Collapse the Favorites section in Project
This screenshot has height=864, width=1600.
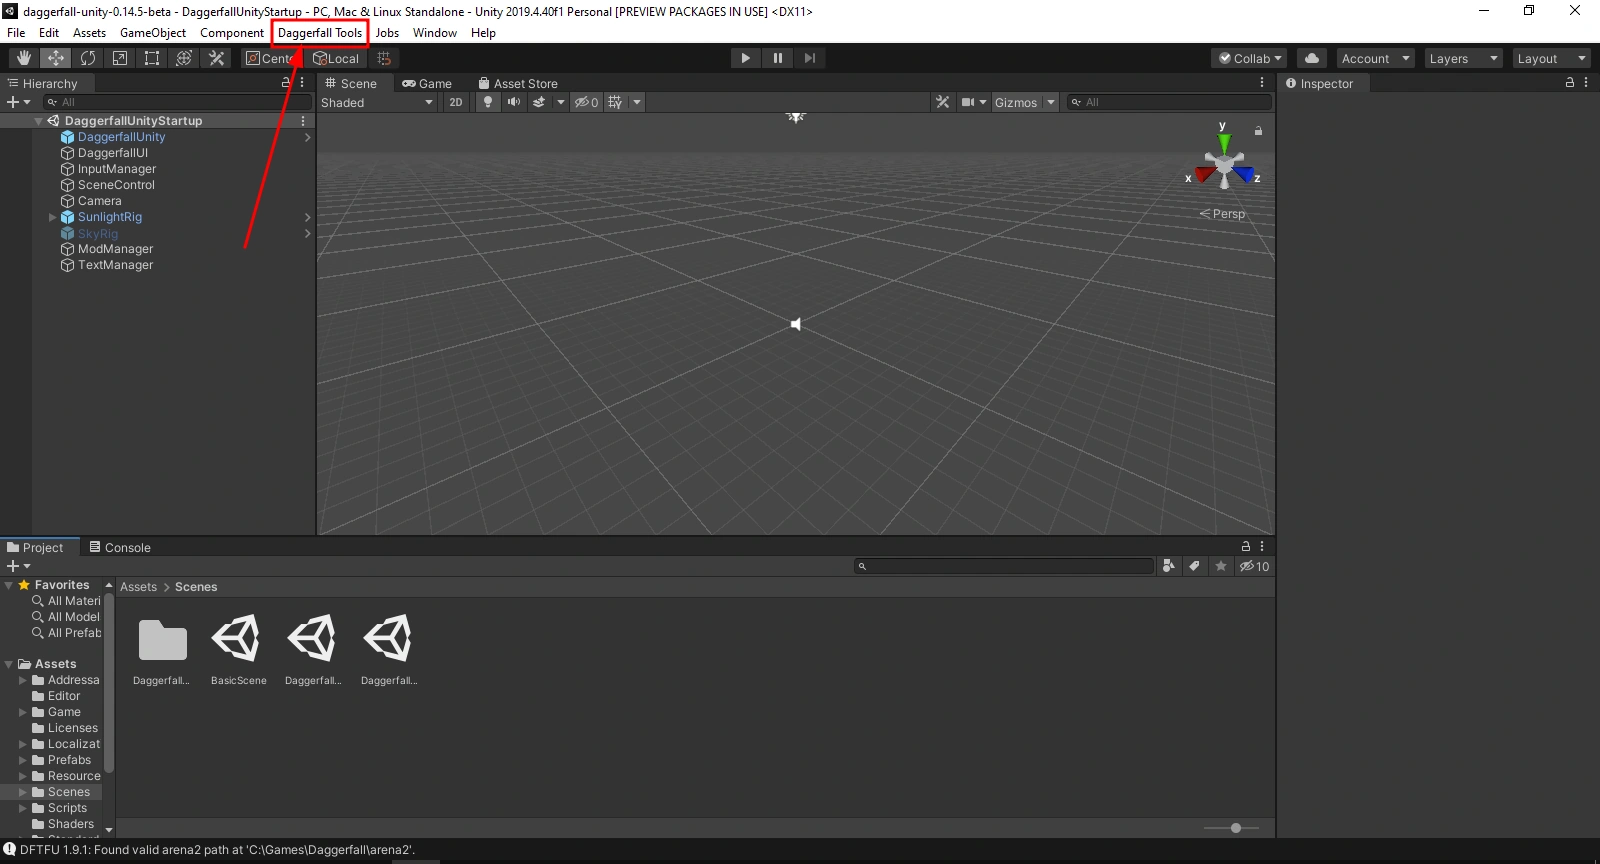[x=9, y=585]
